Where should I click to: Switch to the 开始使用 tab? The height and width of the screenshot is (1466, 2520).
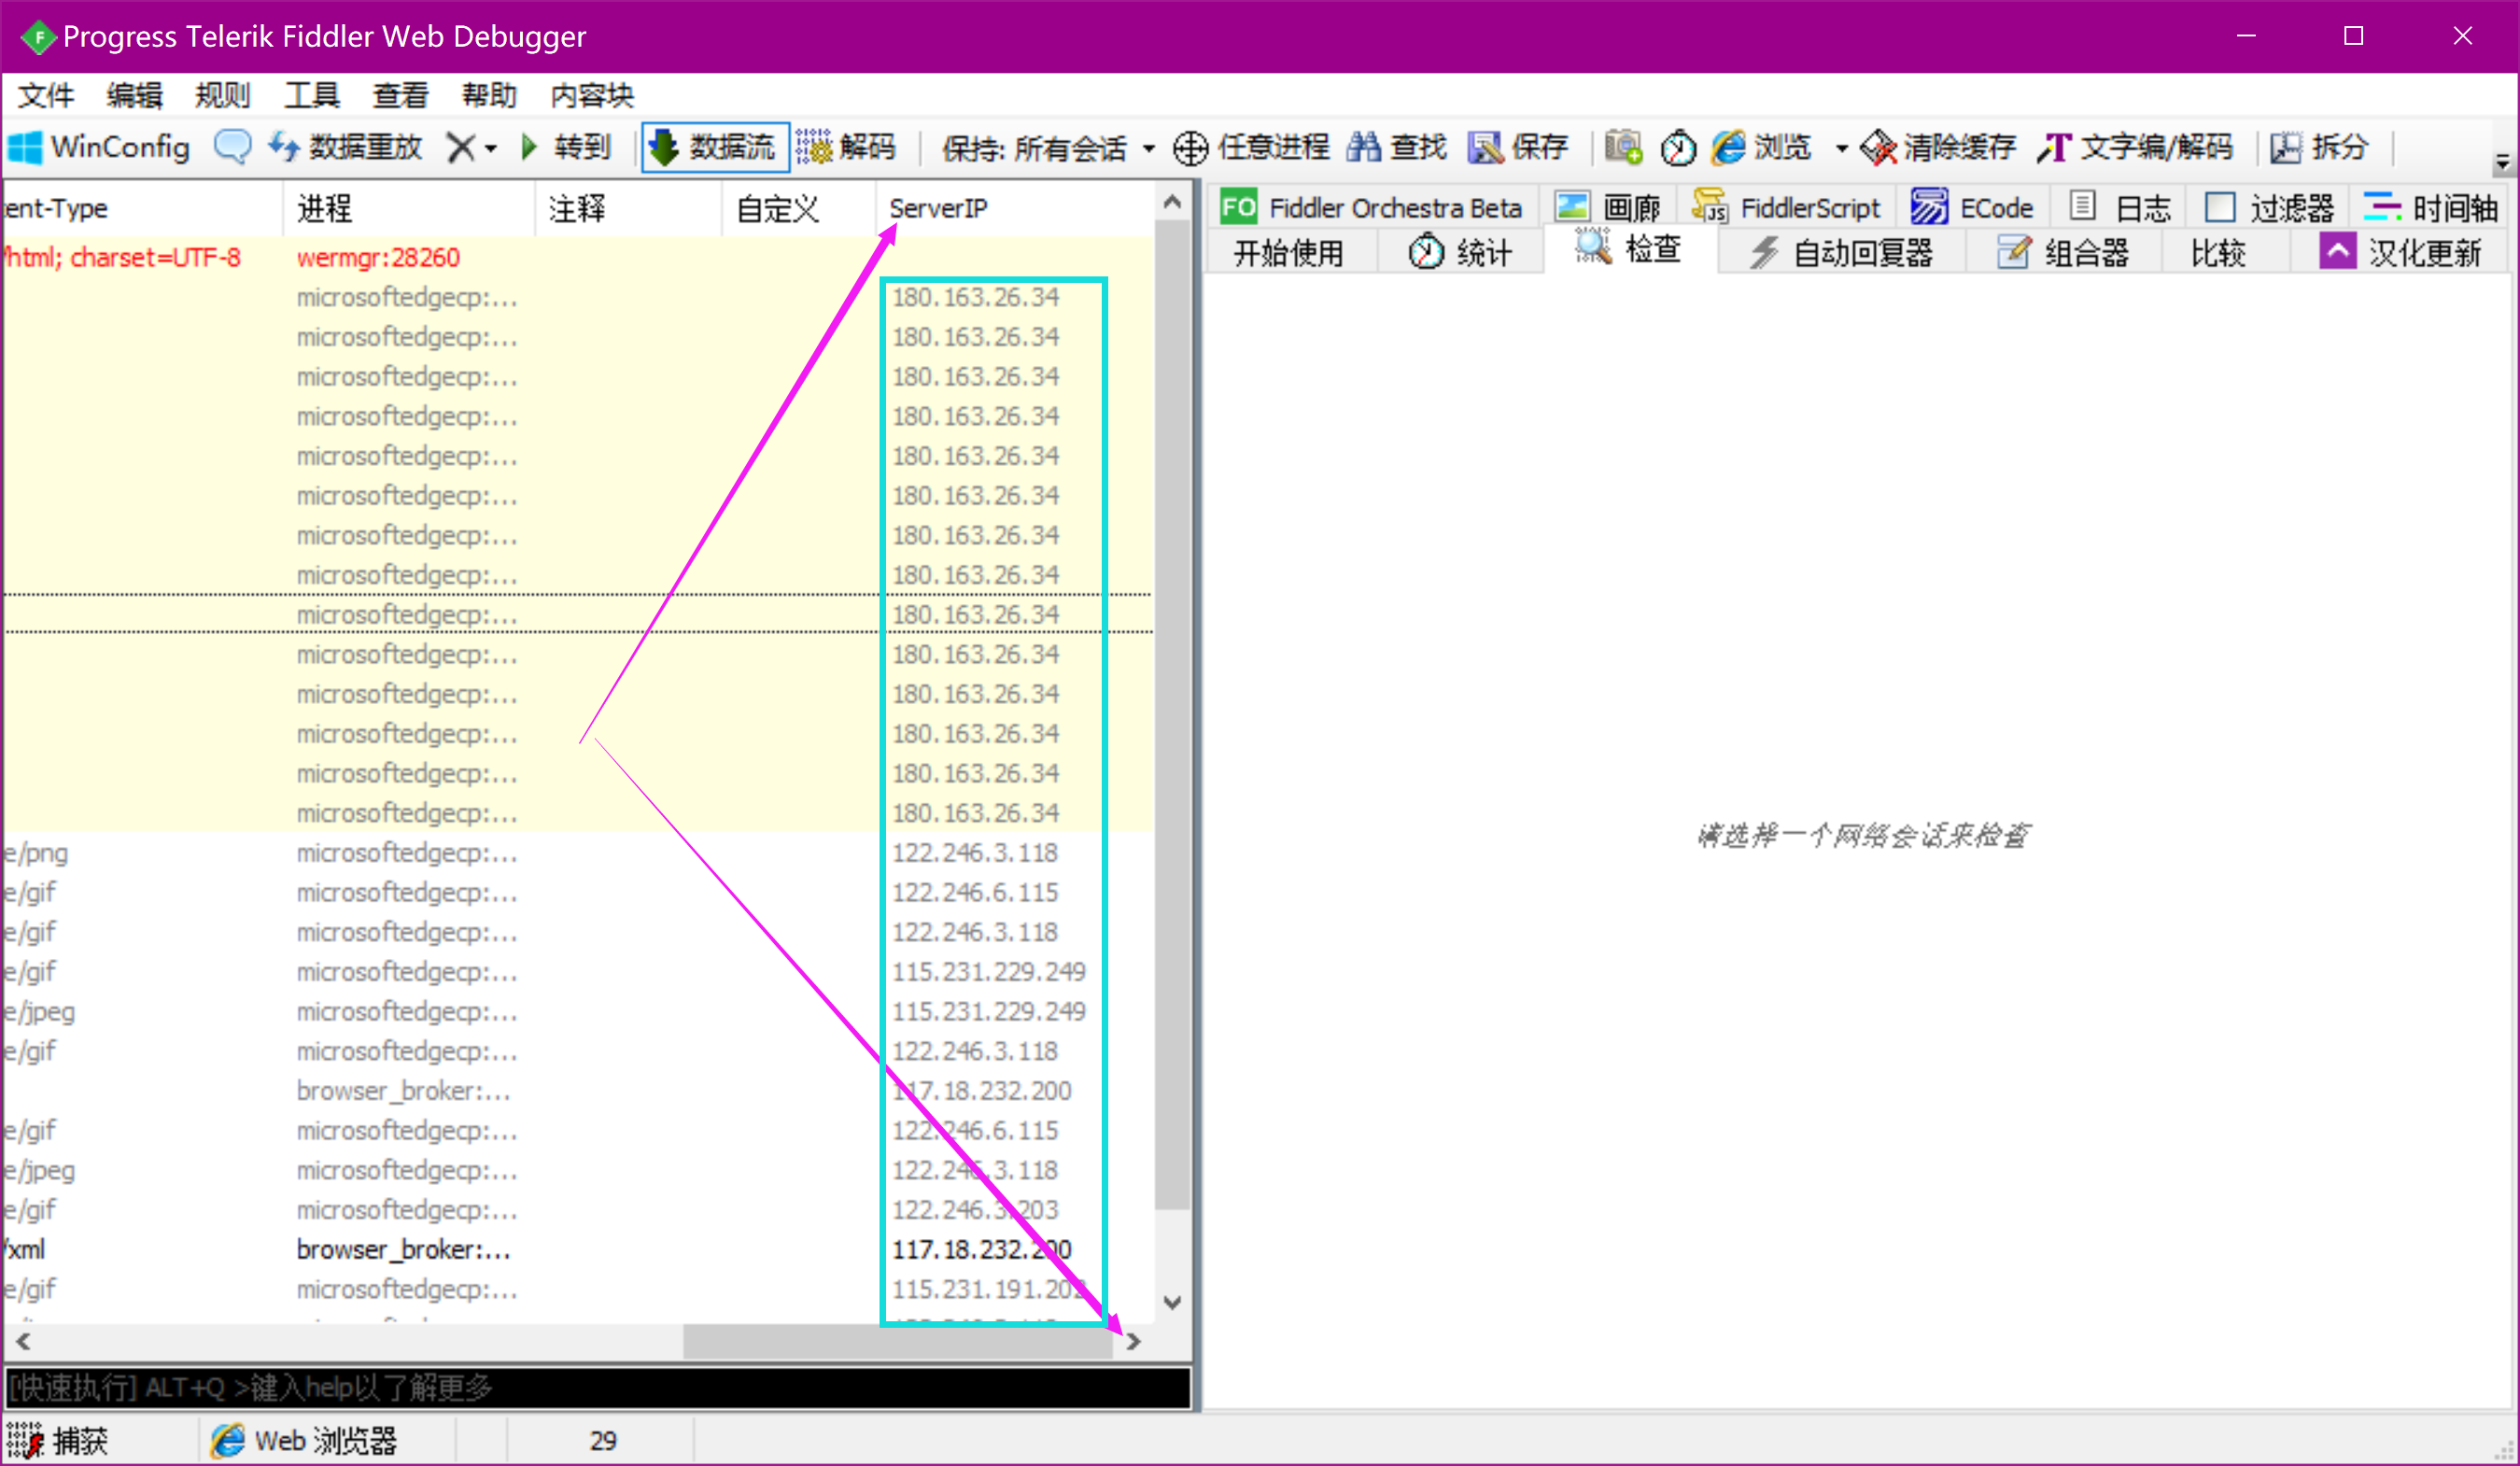click(1289, 253)
